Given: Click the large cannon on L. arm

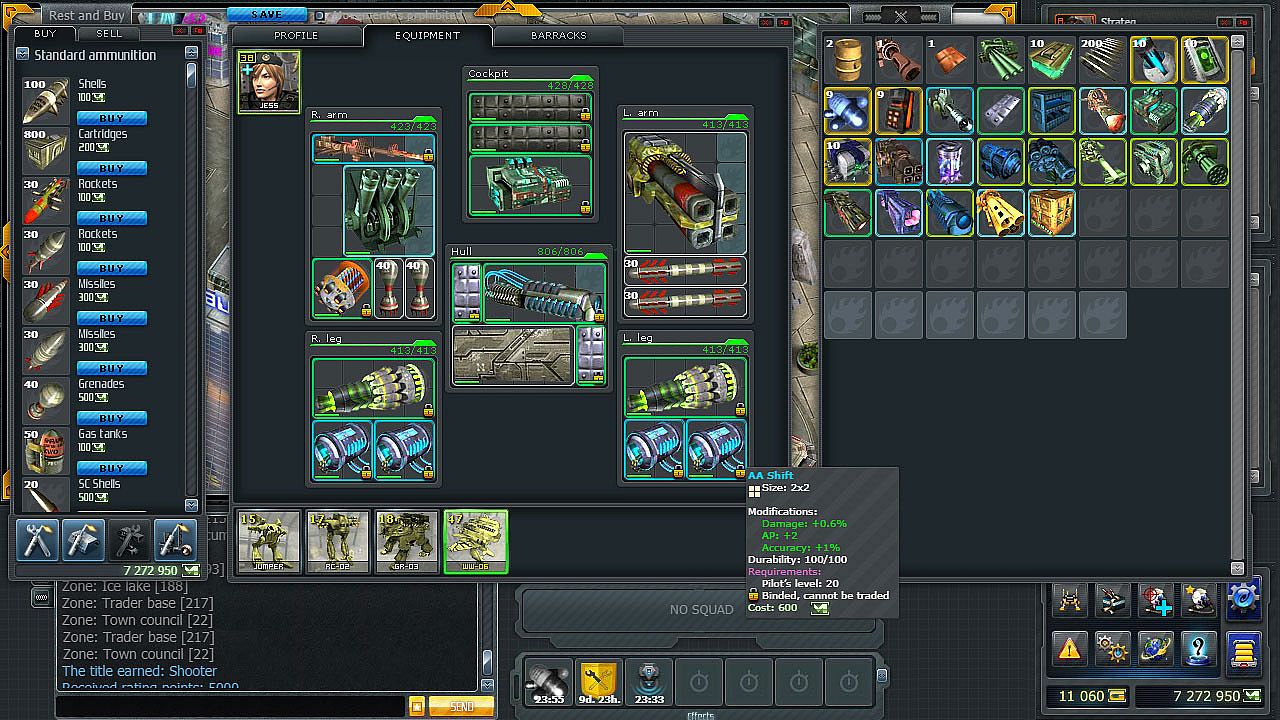Looking at the screenshot, I should pyautogui.click(x=685, y=193).
